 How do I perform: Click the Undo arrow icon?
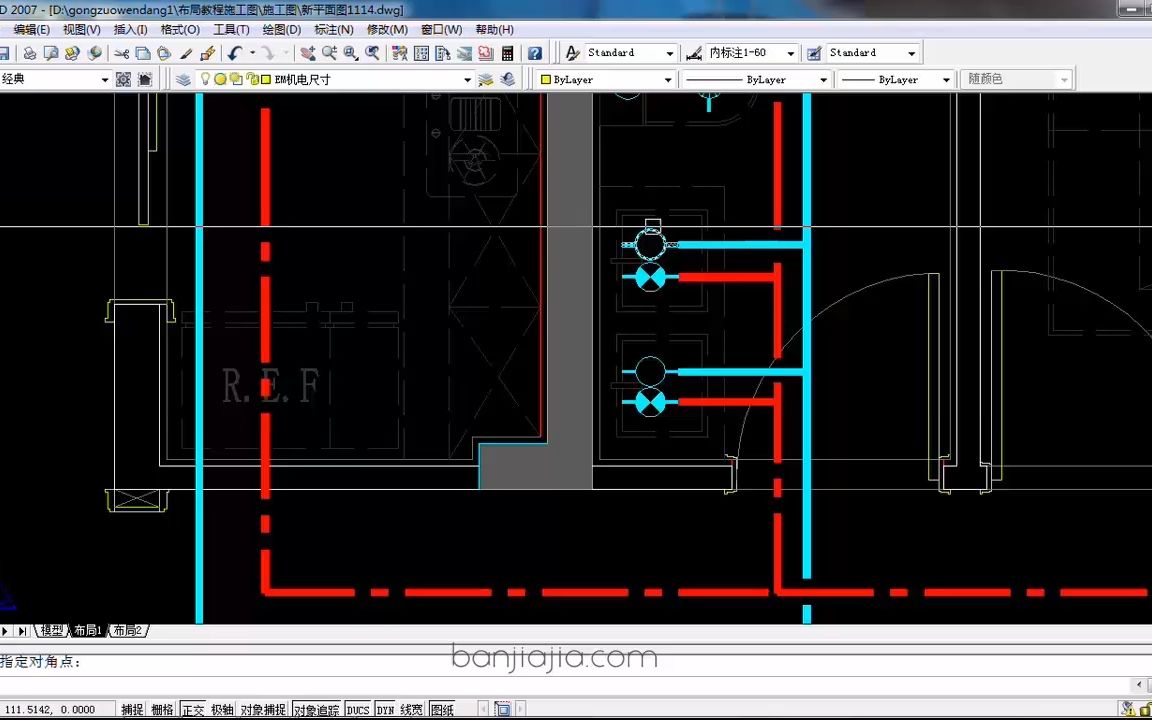click(235, 53)
